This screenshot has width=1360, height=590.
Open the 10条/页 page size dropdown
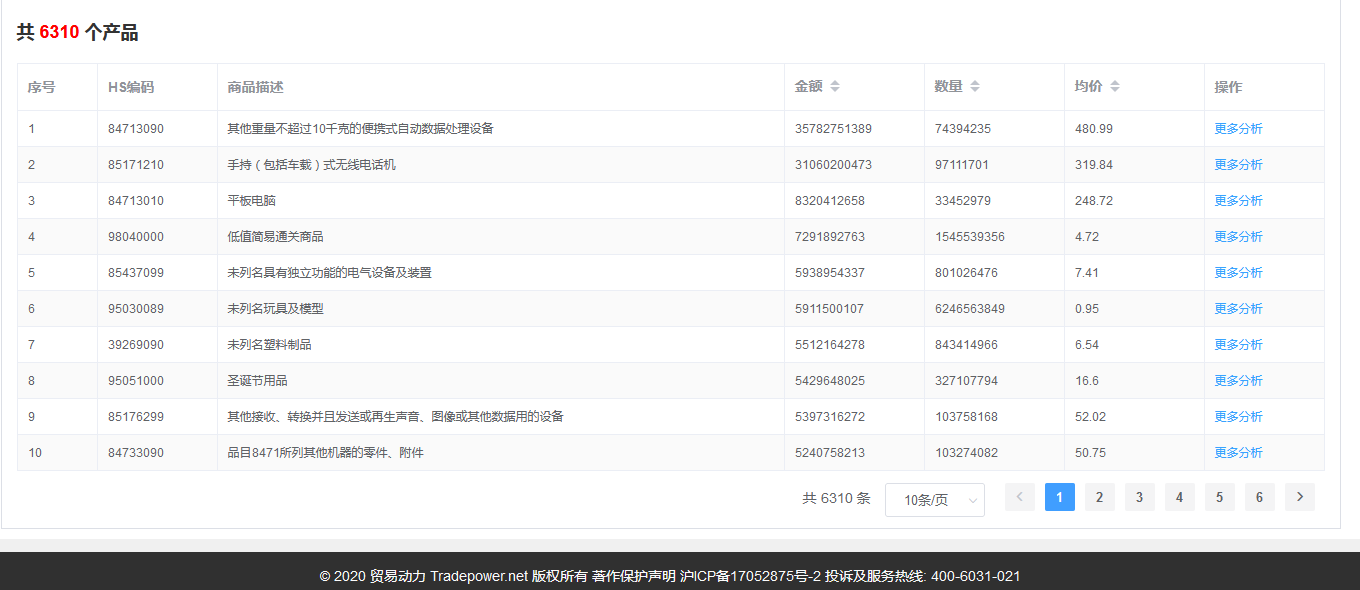tap(935, 500)
